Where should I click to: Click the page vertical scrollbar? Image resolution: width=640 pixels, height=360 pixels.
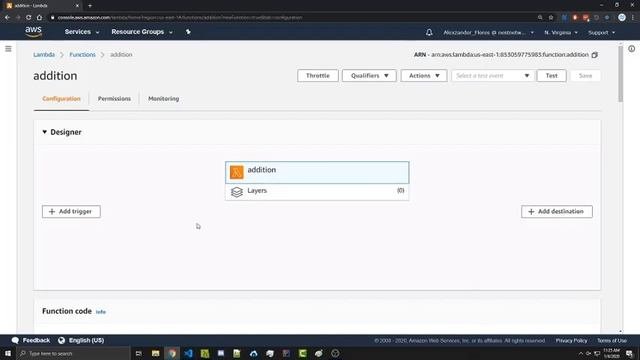(x=621, y=73)
